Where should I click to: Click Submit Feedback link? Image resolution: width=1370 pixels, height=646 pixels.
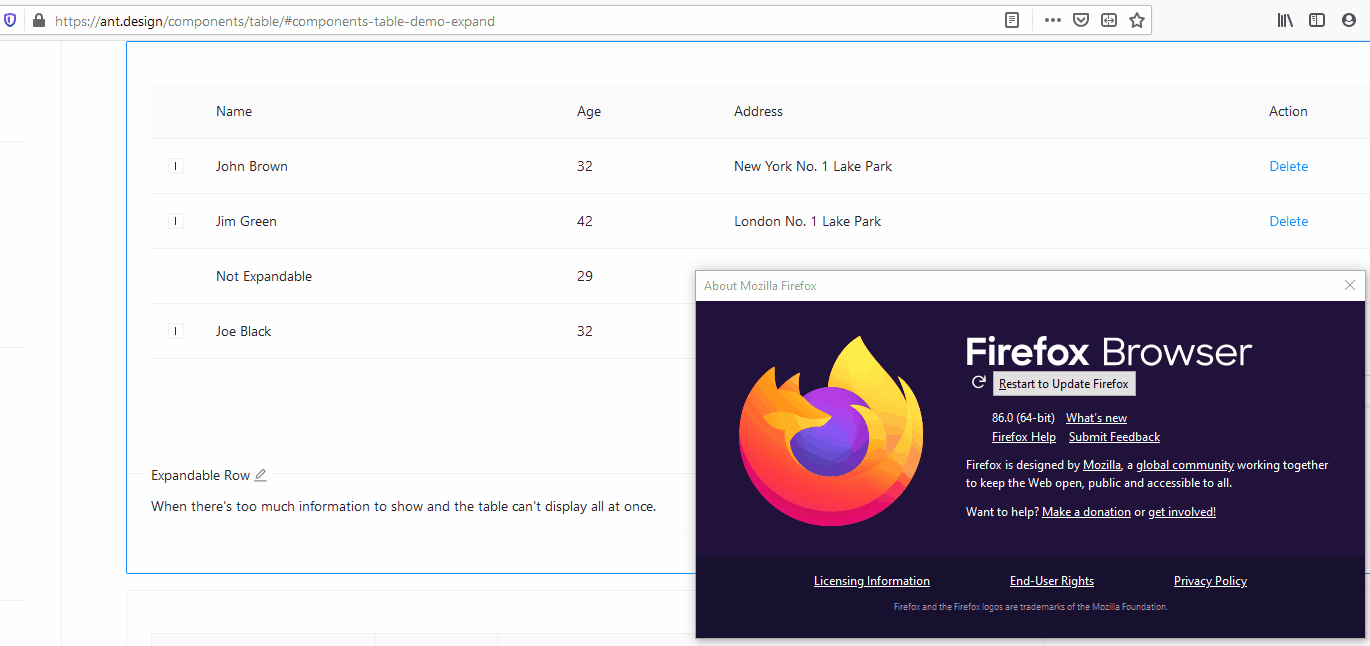[x=1114, y=437]
